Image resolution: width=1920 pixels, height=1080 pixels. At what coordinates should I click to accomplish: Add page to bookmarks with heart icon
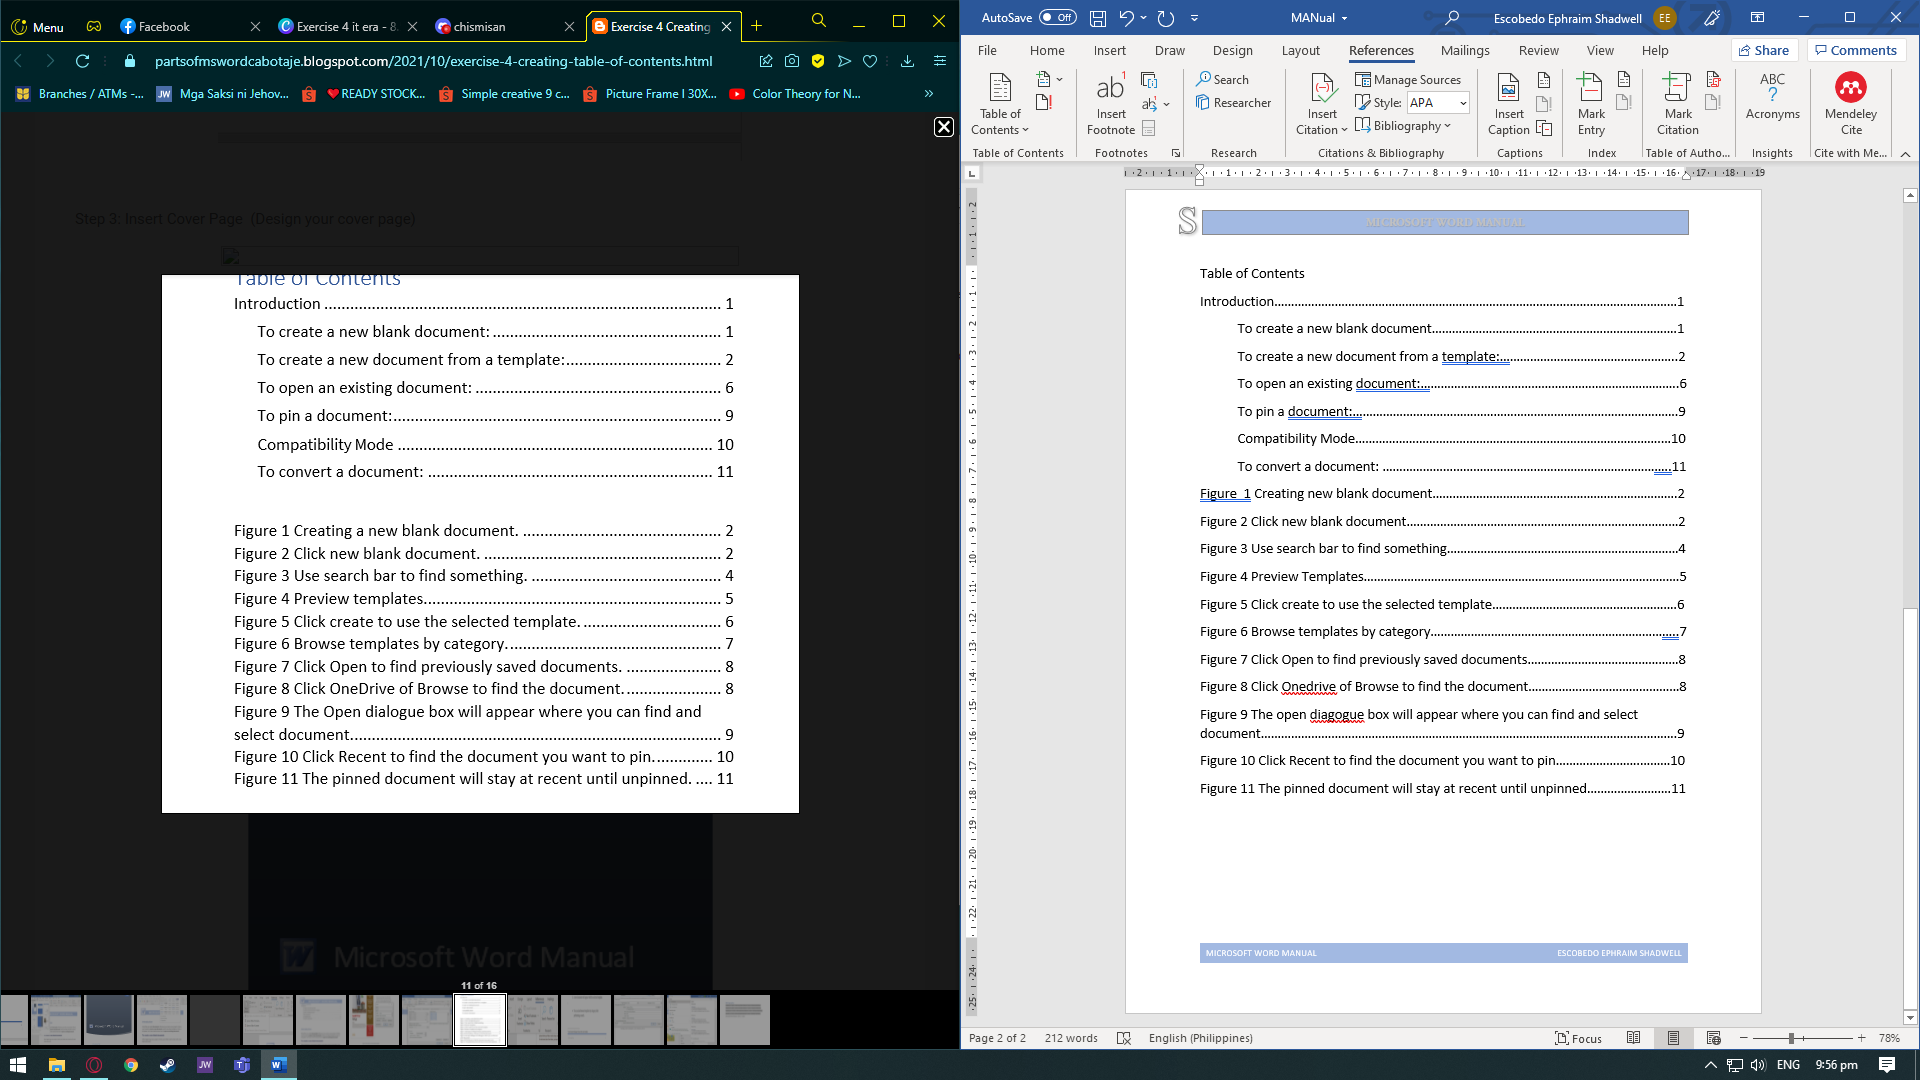[x=870, y=61]
